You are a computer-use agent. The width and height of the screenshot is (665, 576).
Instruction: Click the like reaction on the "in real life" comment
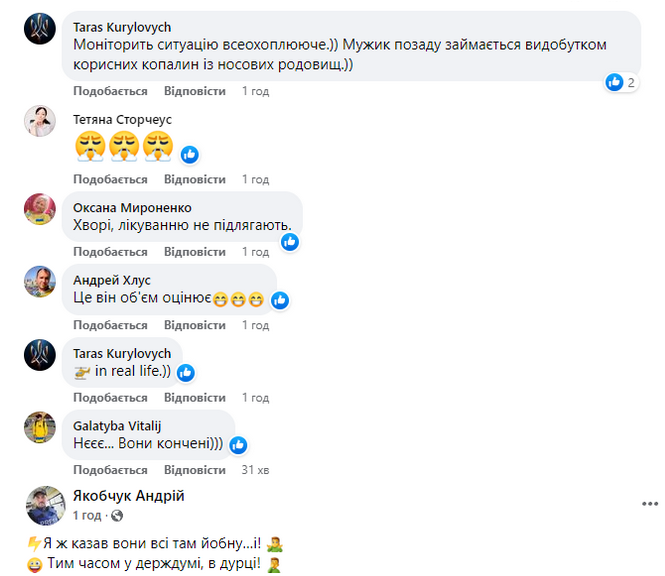pos(185,372)
